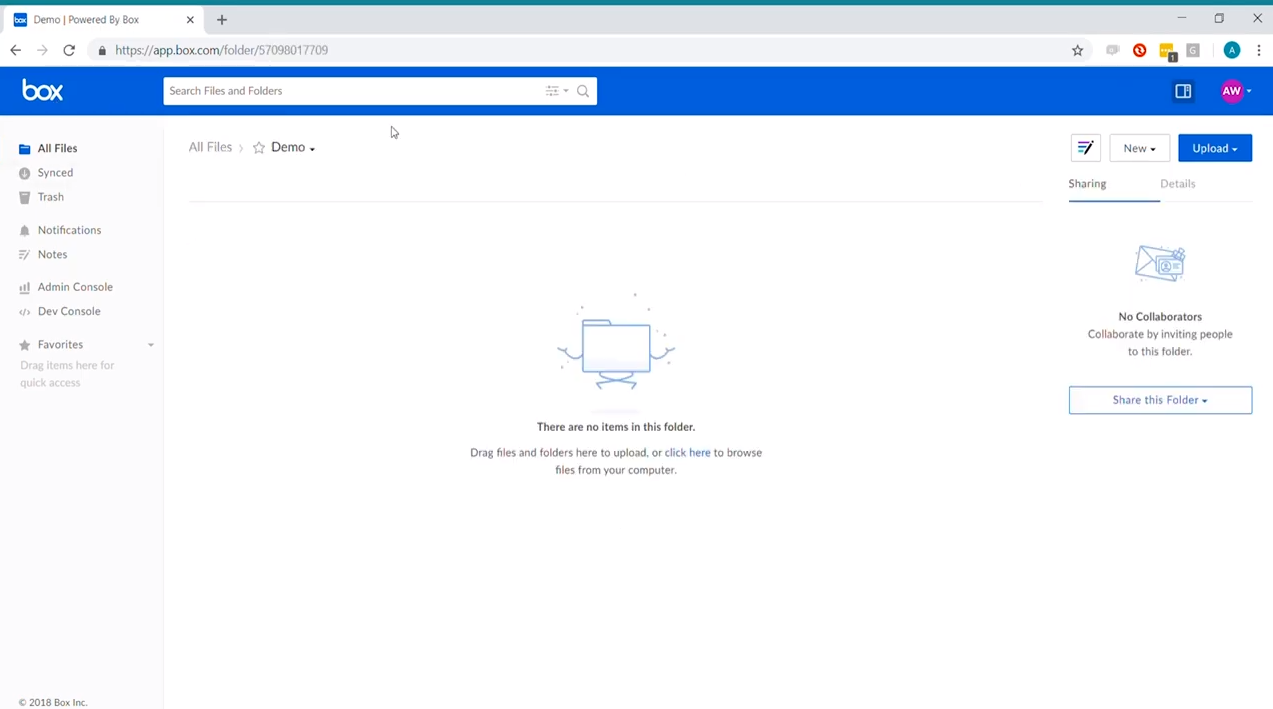Collapse the Favorites section arrow
Image resolution: width=1273 pixels, height=709 pixels.
[151, 345]
